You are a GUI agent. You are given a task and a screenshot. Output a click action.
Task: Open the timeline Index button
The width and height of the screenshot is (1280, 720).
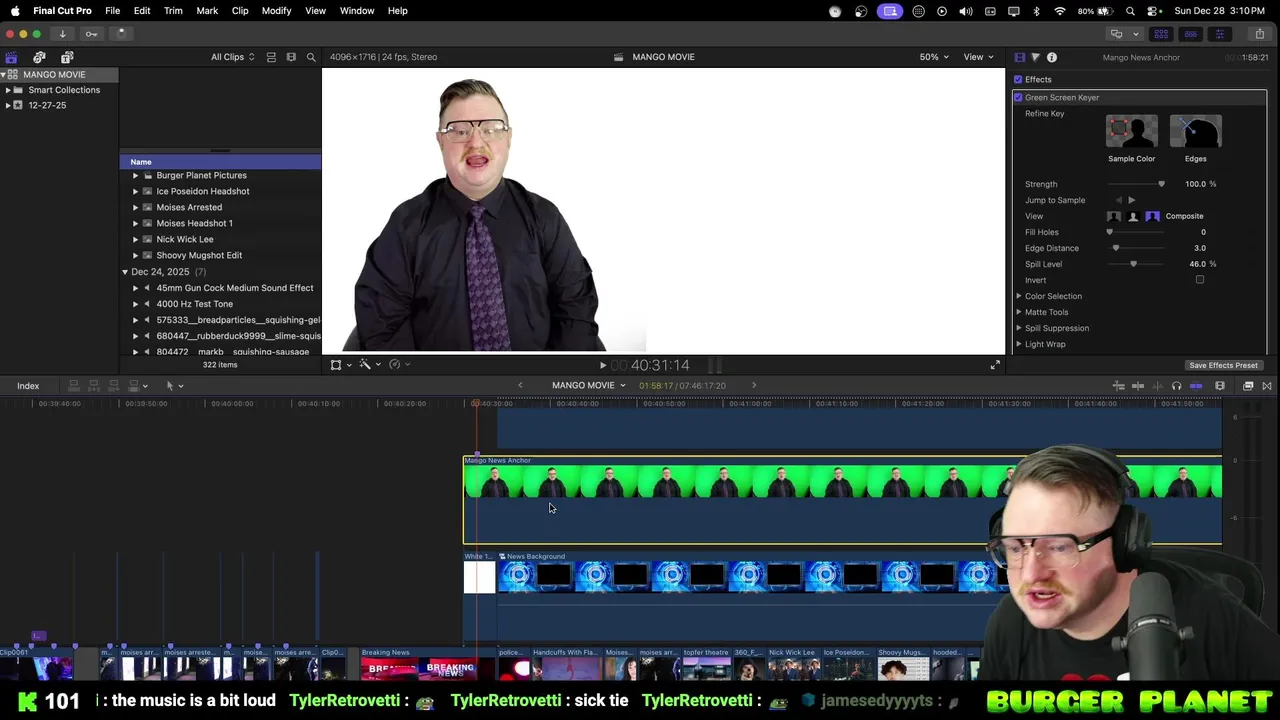28,386
